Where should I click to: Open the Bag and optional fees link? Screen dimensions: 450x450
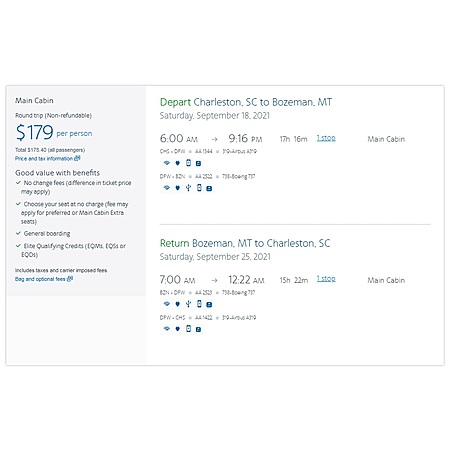(44, 279)
